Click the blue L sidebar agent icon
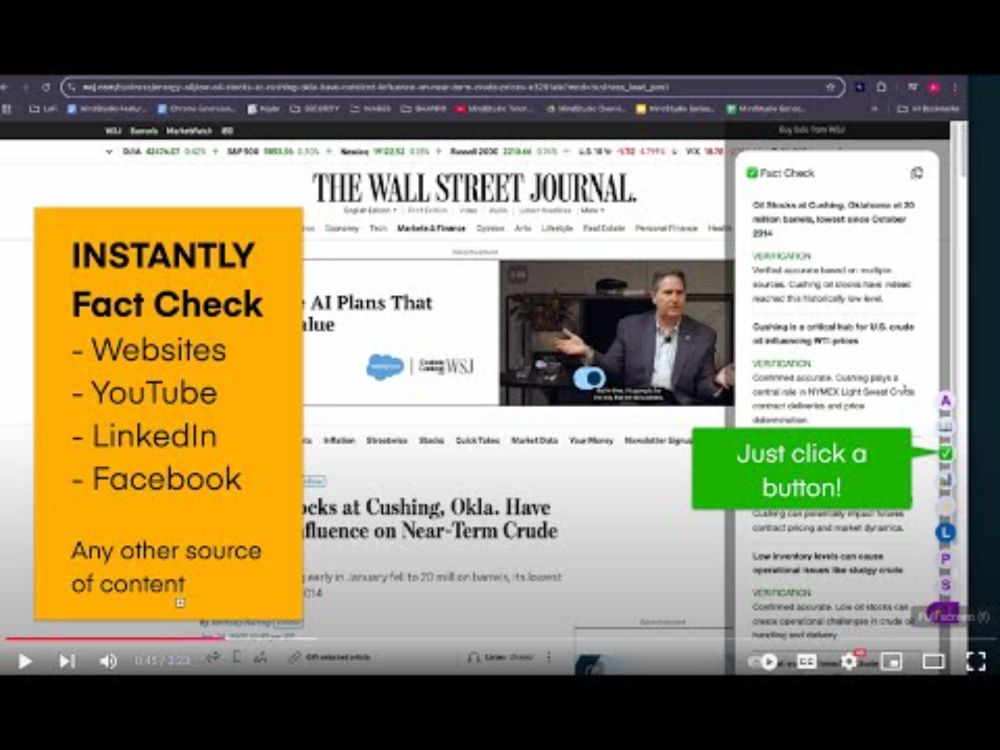This screenshot has height=750, width=1000. 945,532
